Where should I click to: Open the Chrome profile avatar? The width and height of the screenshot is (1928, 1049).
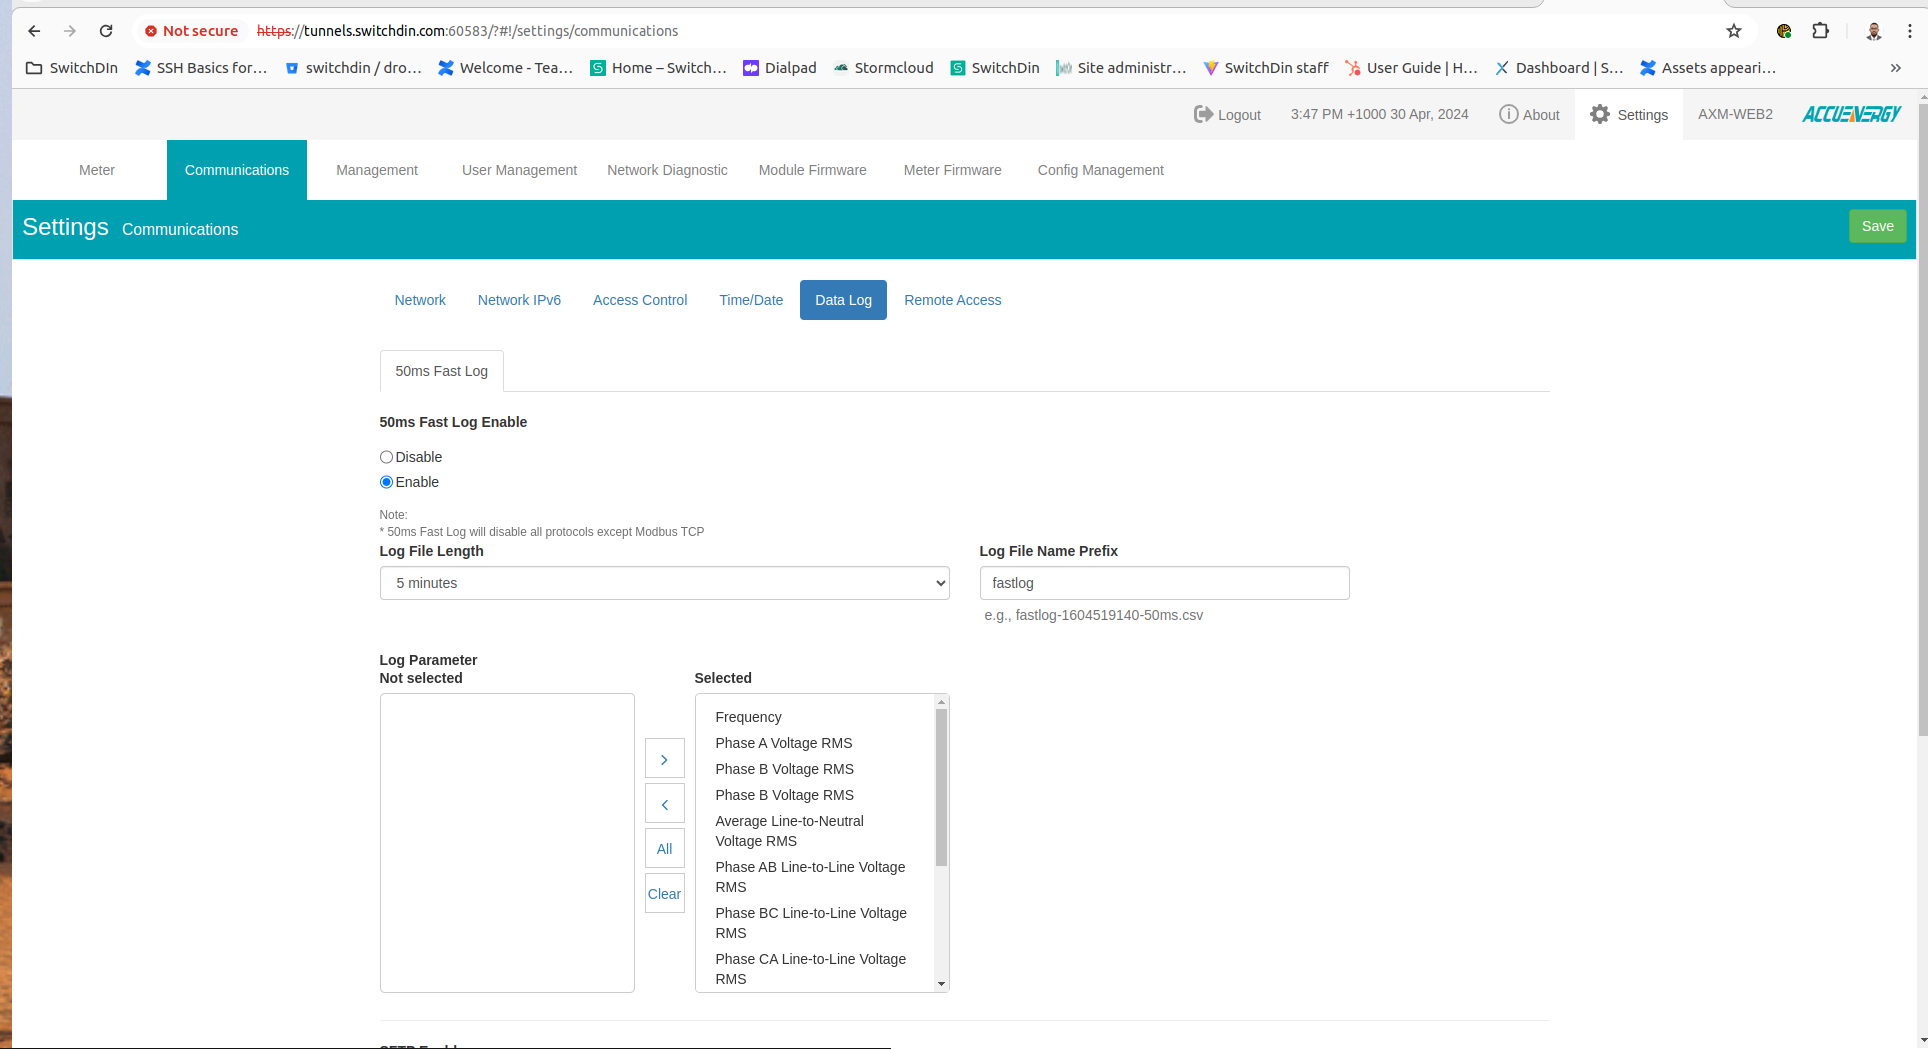pyautogui.click(x=1874, y=31)
